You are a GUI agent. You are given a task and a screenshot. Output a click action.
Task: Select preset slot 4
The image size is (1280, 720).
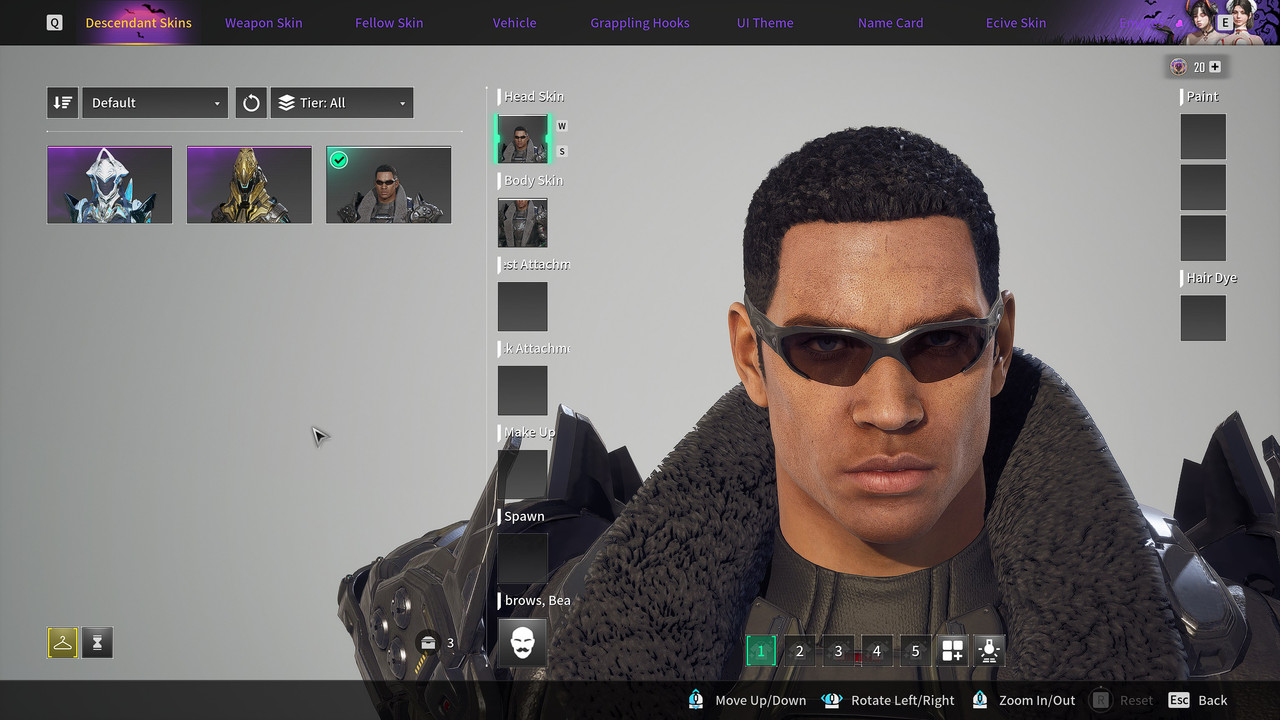click(x=876, y=651)
